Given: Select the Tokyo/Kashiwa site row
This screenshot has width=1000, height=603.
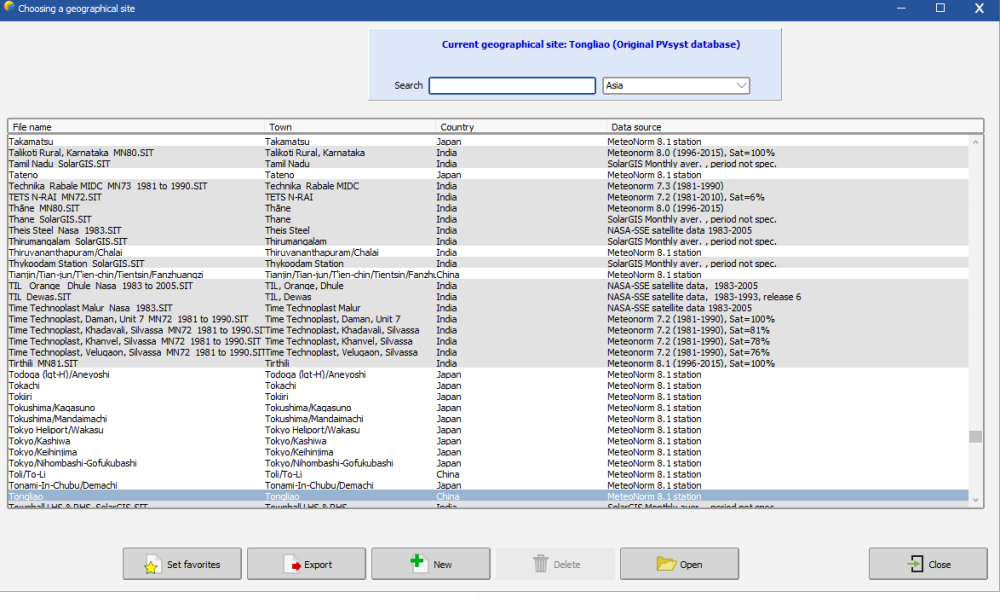Looking at the screenshot, I should click(x=40, y=441).
